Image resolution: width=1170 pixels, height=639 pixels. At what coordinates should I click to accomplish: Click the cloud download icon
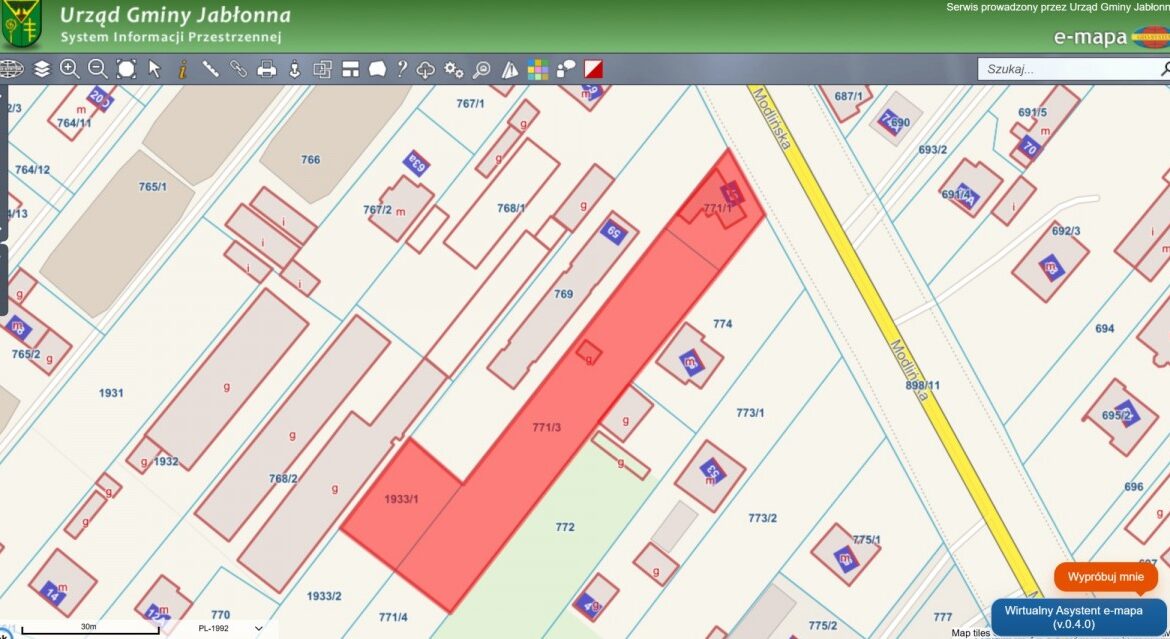coord(425,70)
